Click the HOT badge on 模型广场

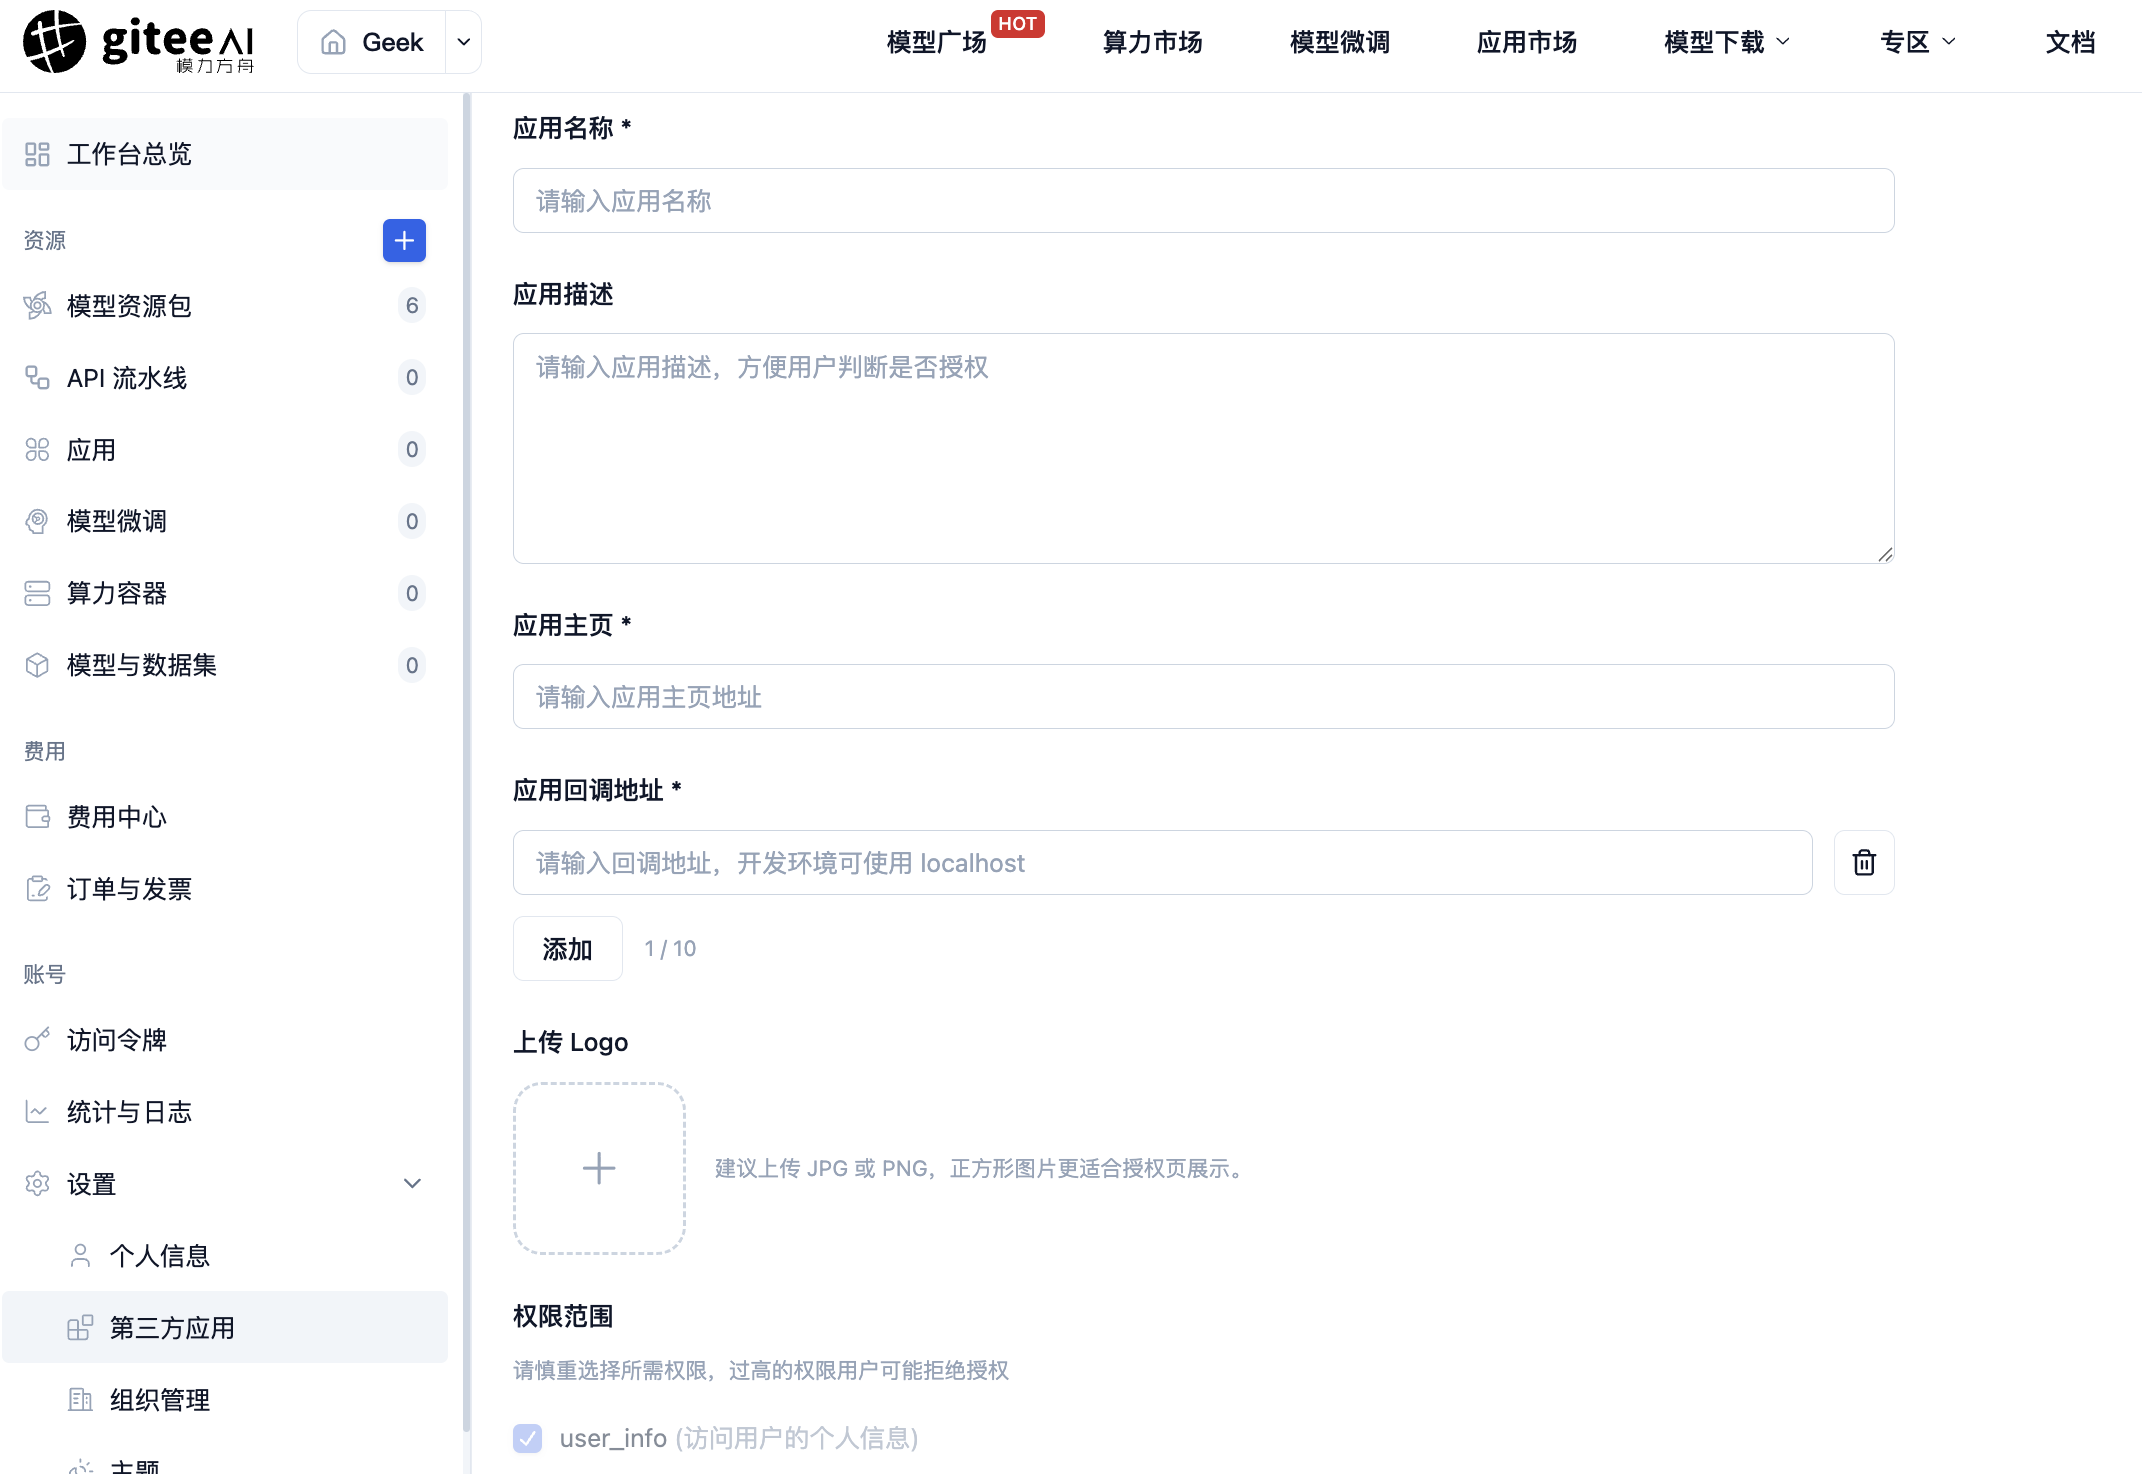1017,24
